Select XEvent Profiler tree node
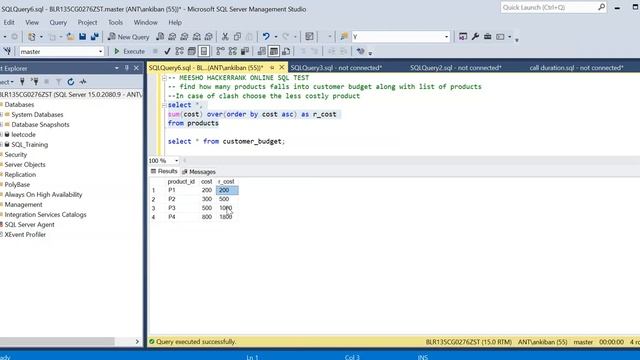 tap(25, 235)
